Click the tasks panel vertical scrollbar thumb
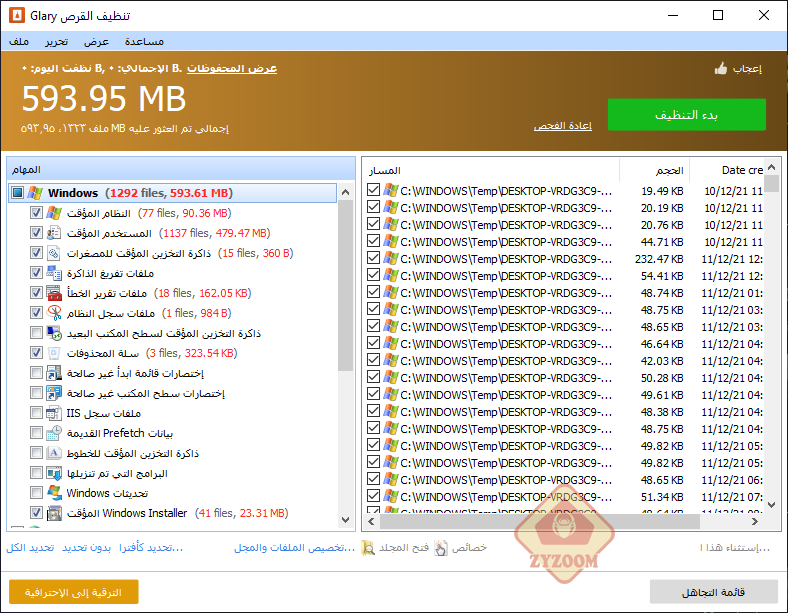The image size is (788, 613). point(345,285)
